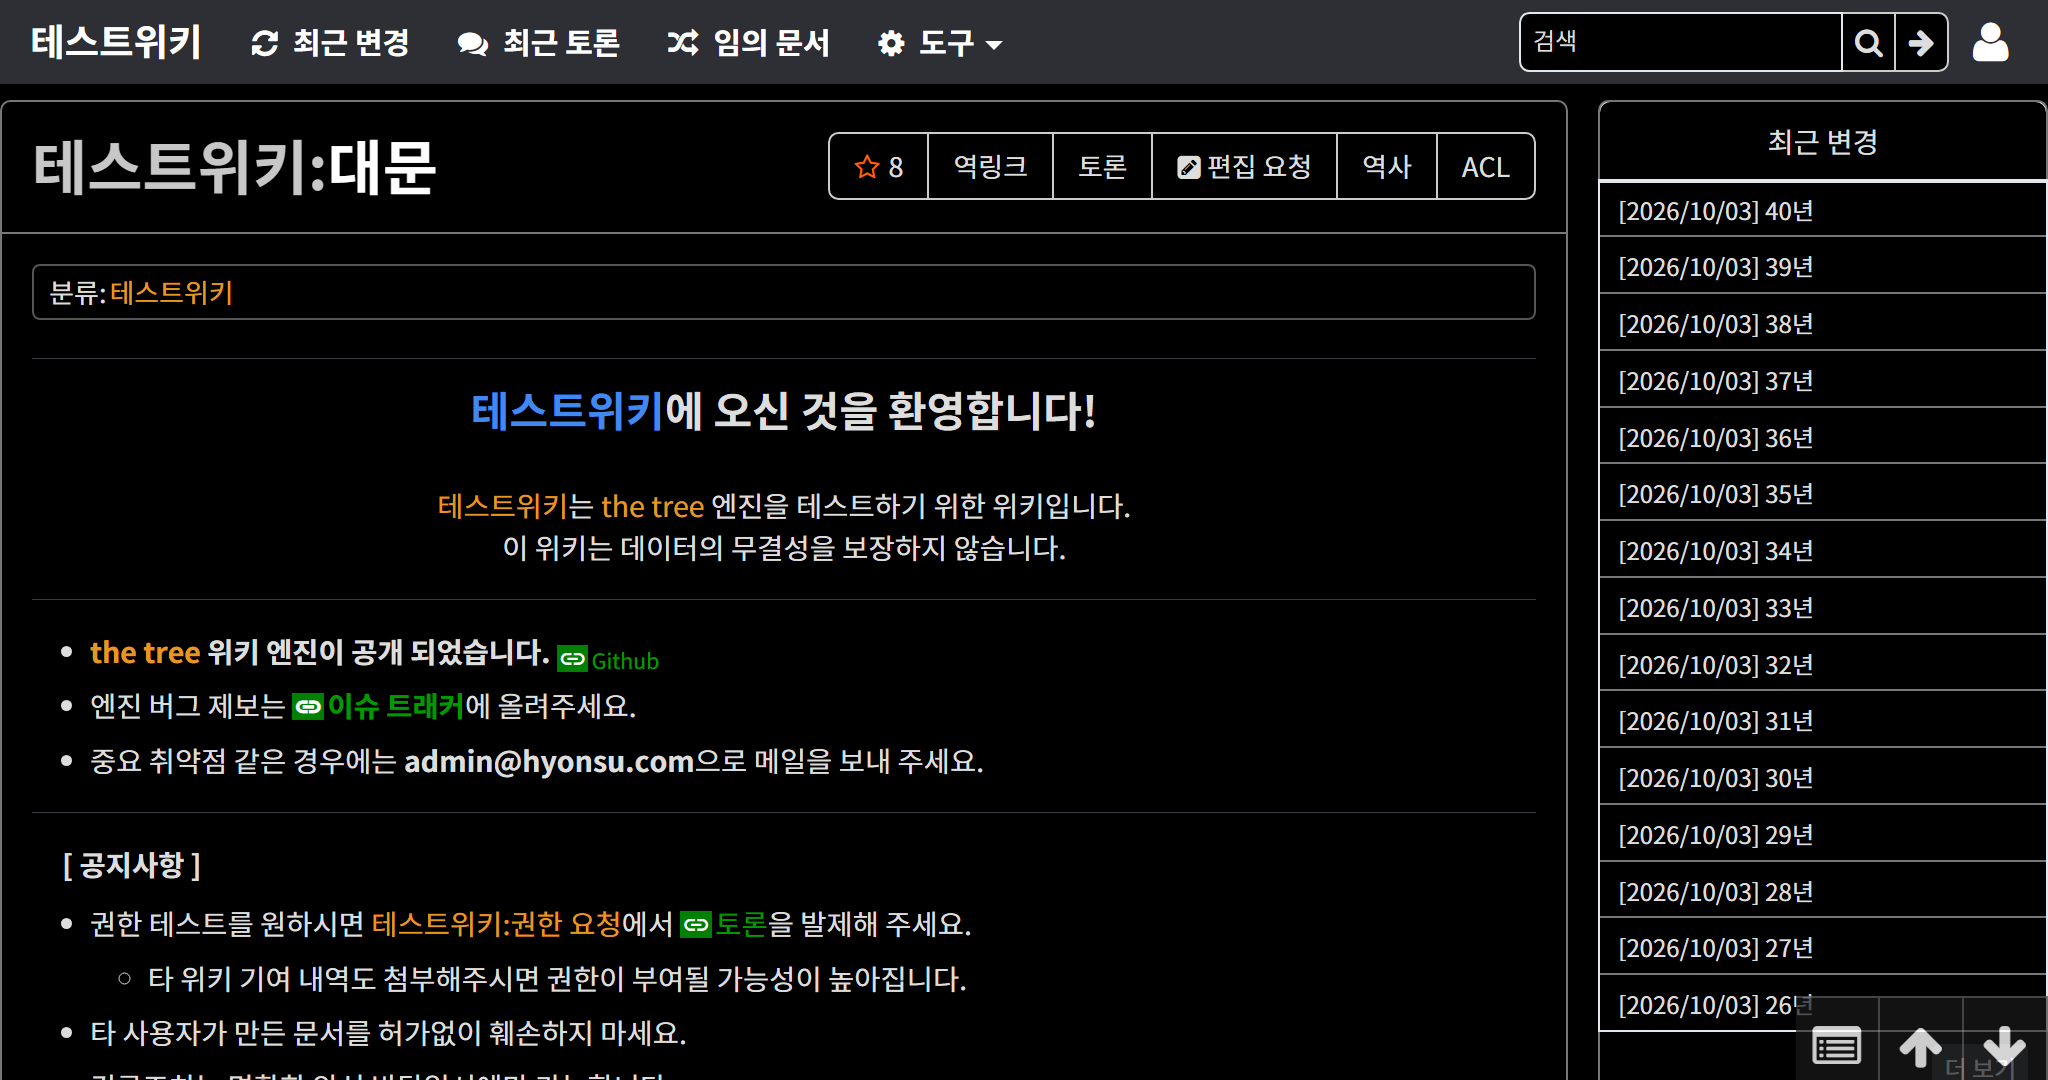Open the 테스트위키:권한 요청 link
The height and width of the screenshot is (1080, 2048).
tap(496, 924)
